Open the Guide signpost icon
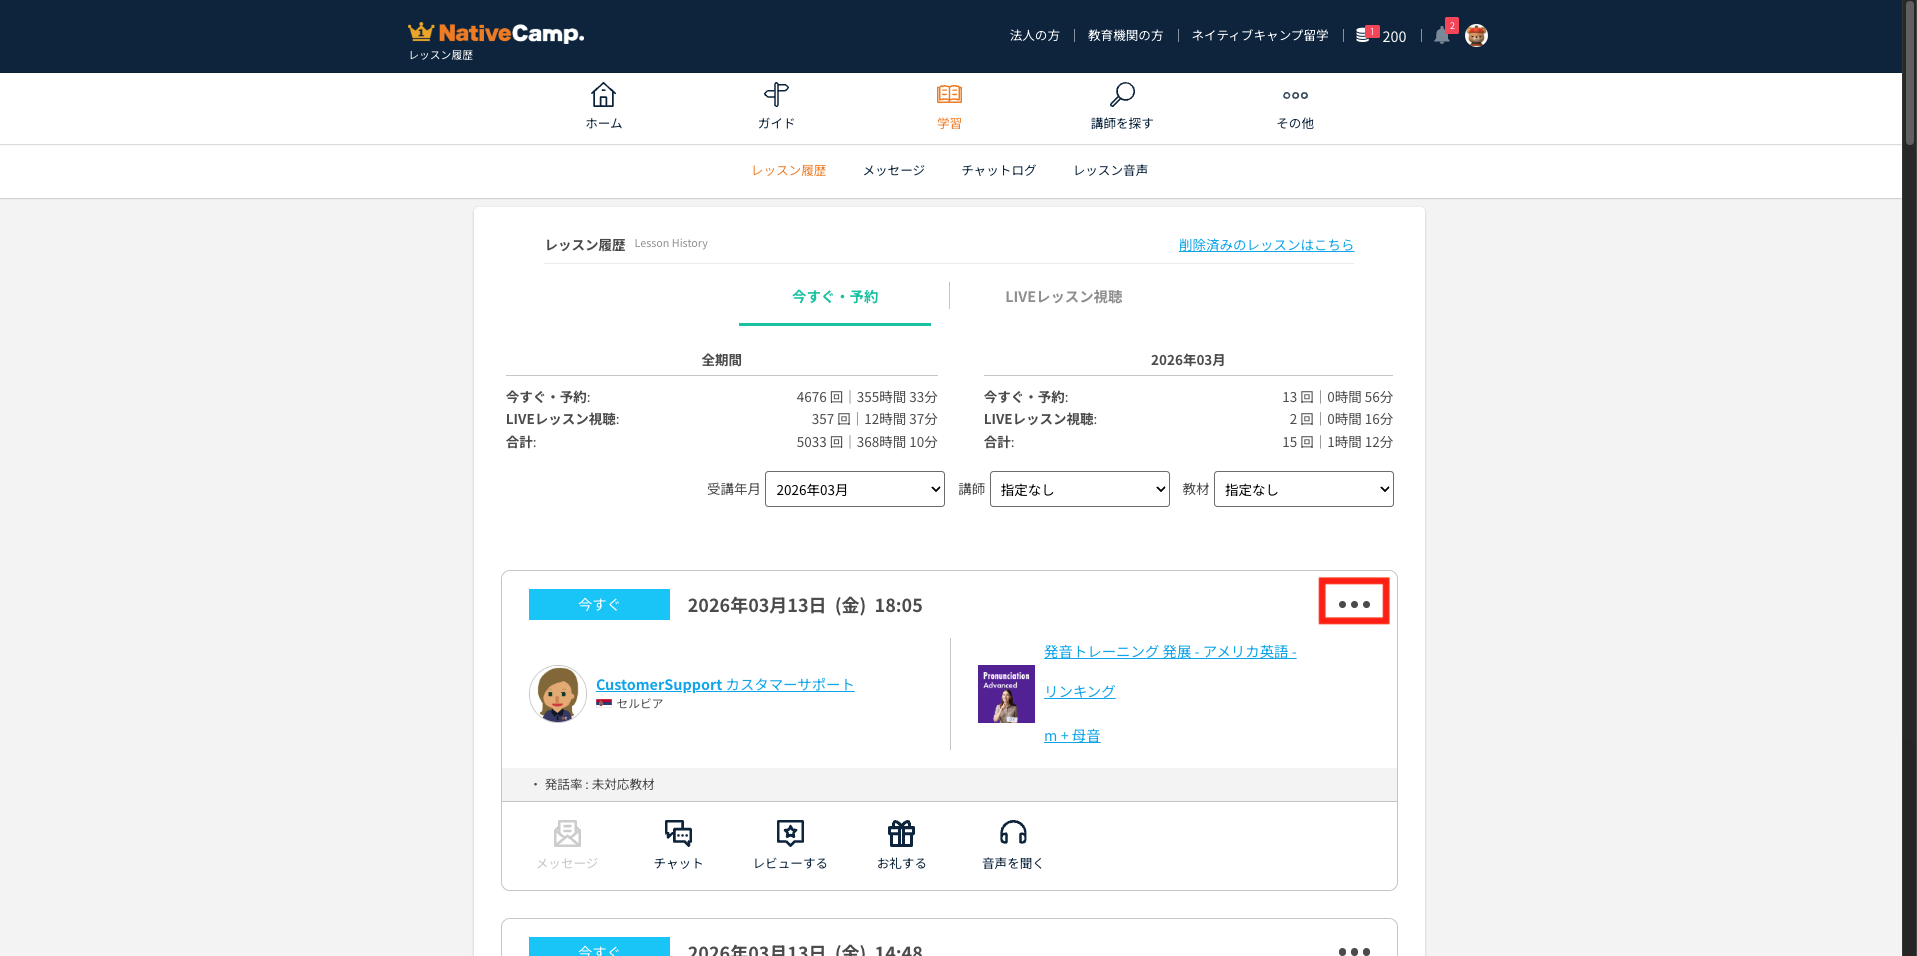The height and width of the screenshot is (956, 1917). click(776, 95)
